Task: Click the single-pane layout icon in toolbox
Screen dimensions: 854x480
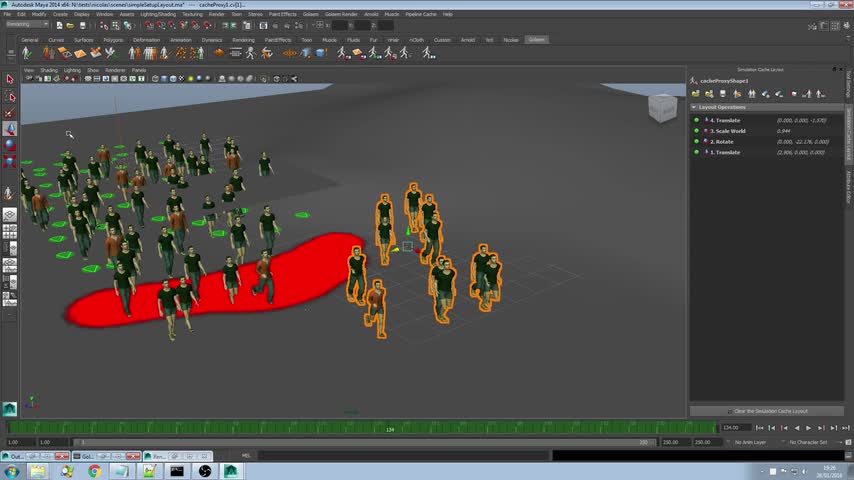Action: (x=9, y=215)
